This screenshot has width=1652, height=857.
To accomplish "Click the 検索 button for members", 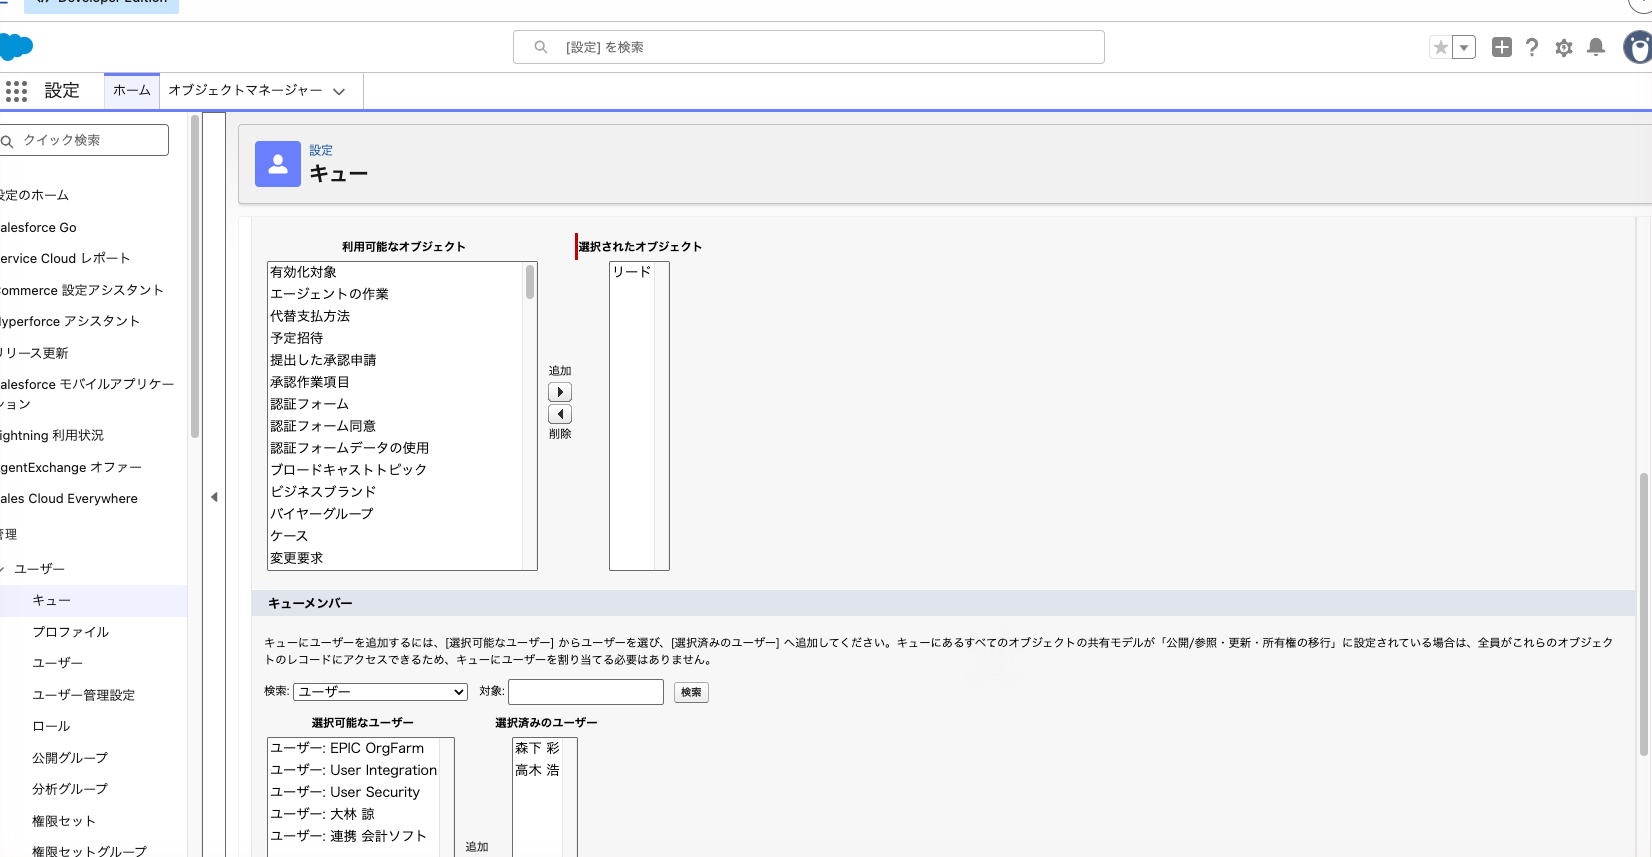I will click(691, 692).
